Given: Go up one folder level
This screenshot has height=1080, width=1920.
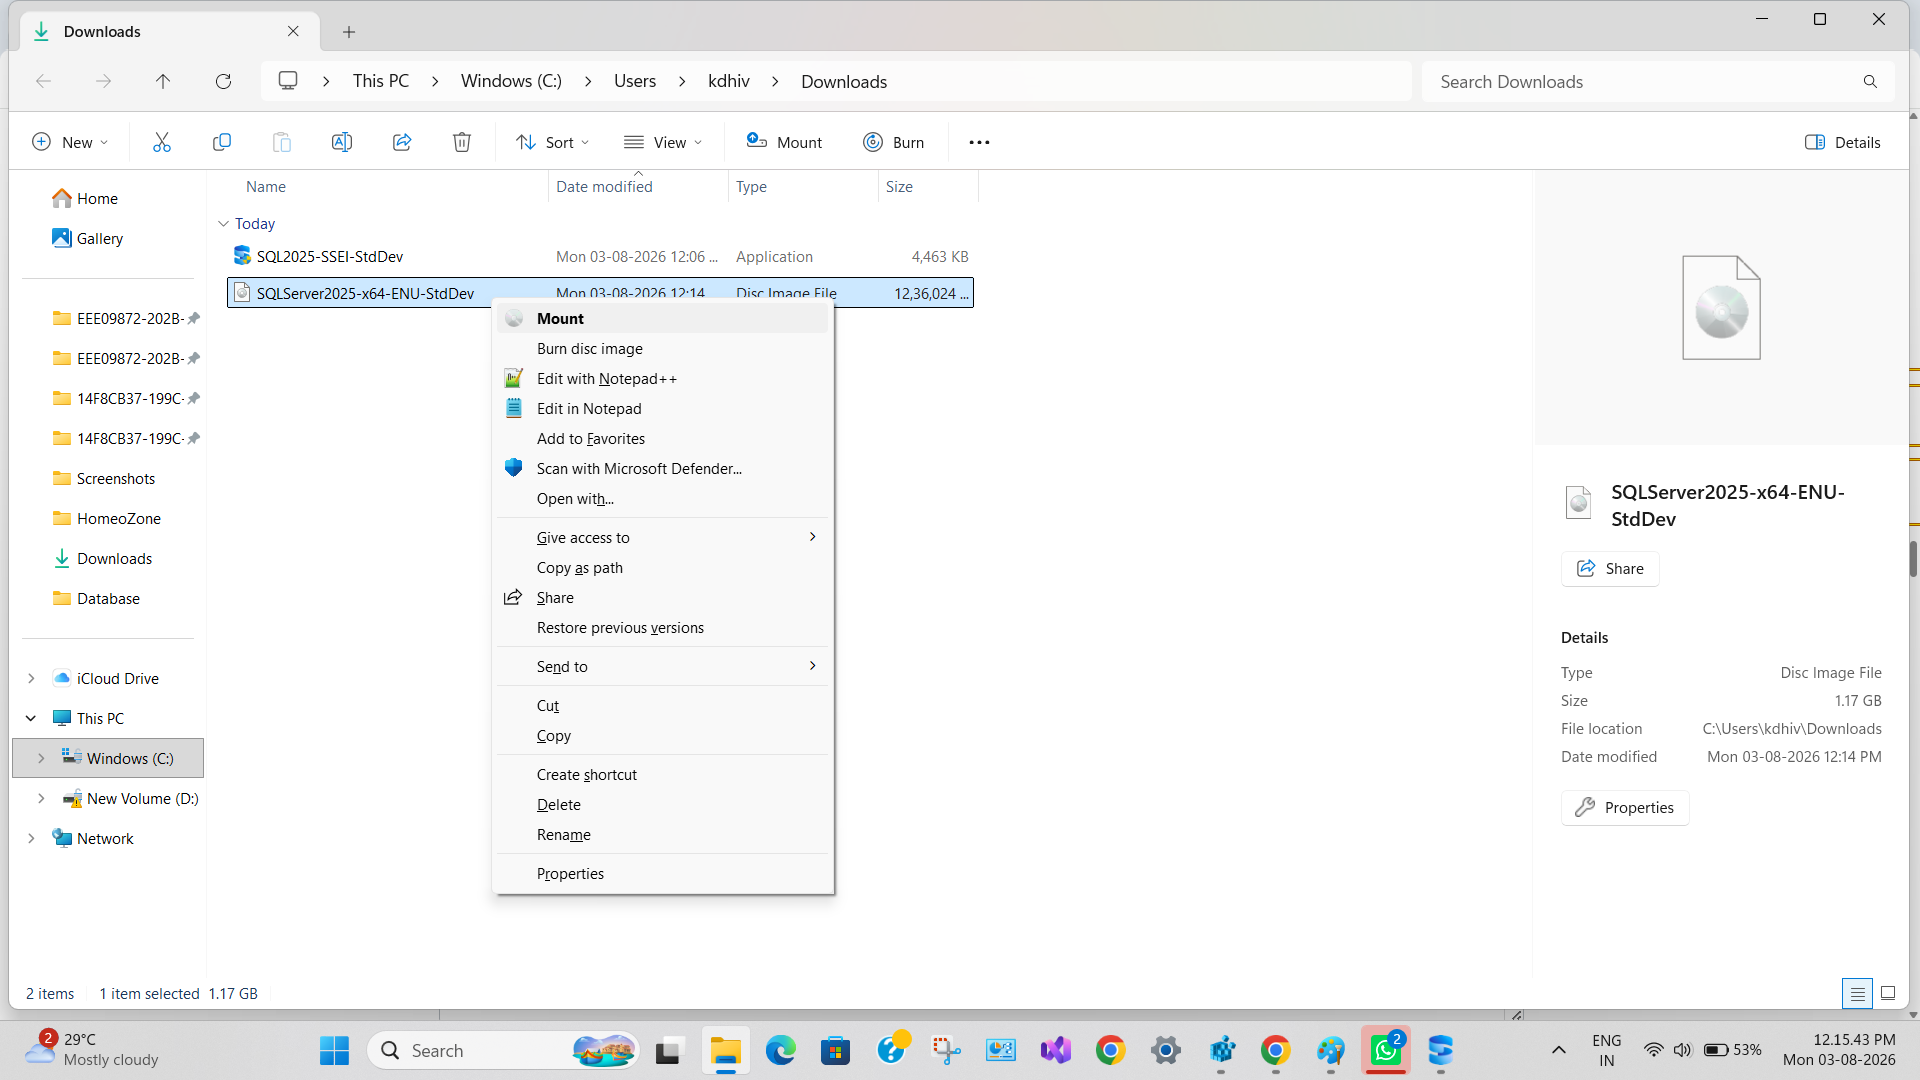Looking at the screenshot, I should tap(163, 82).
